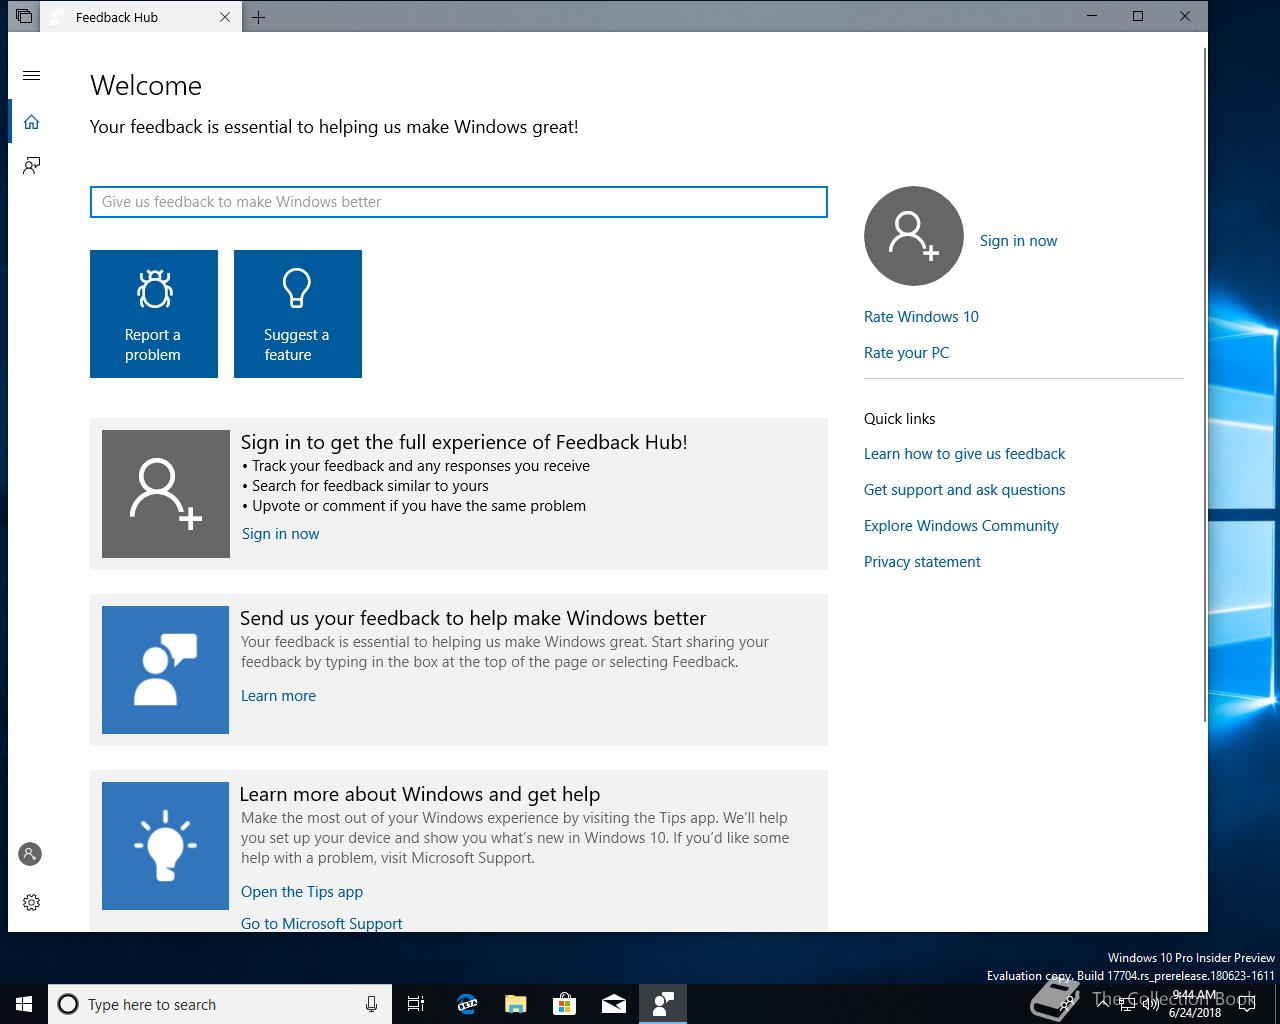This screenshot has width=1280, height=1024.
Task: Click the Send us your feedback heading
Action: point(473,618)
